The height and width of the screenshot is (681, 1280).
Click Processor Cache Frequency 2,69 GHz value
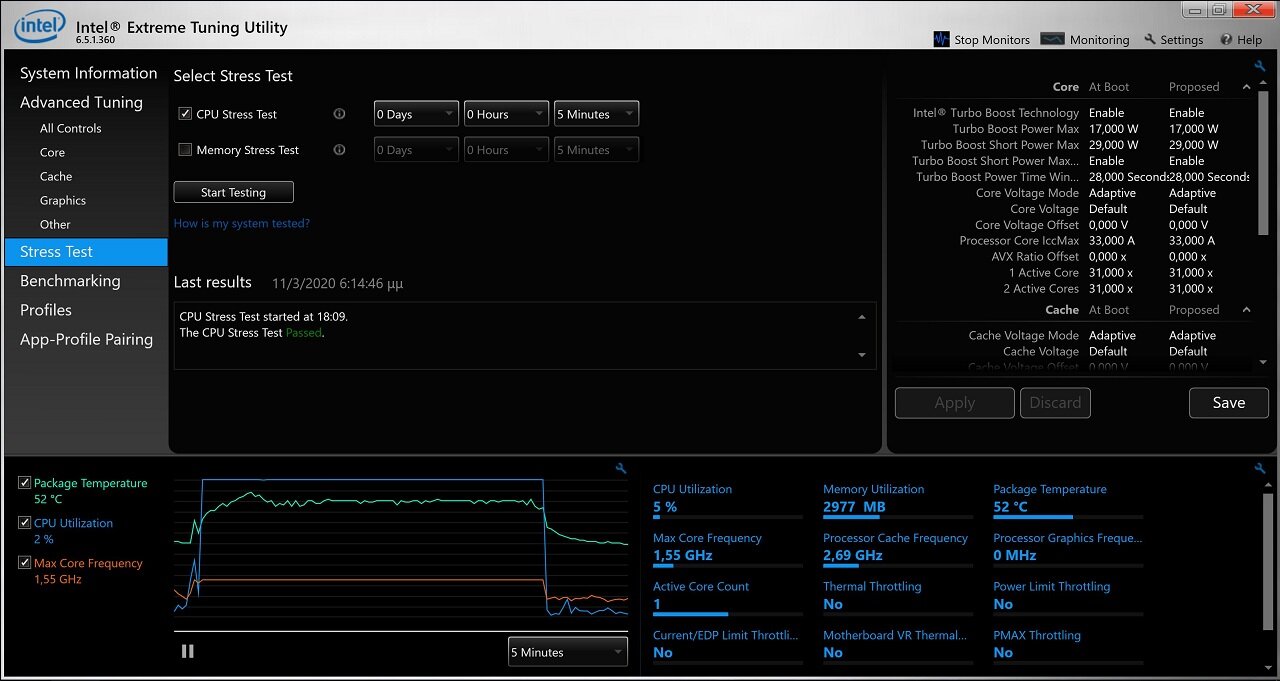click(853, 555)
